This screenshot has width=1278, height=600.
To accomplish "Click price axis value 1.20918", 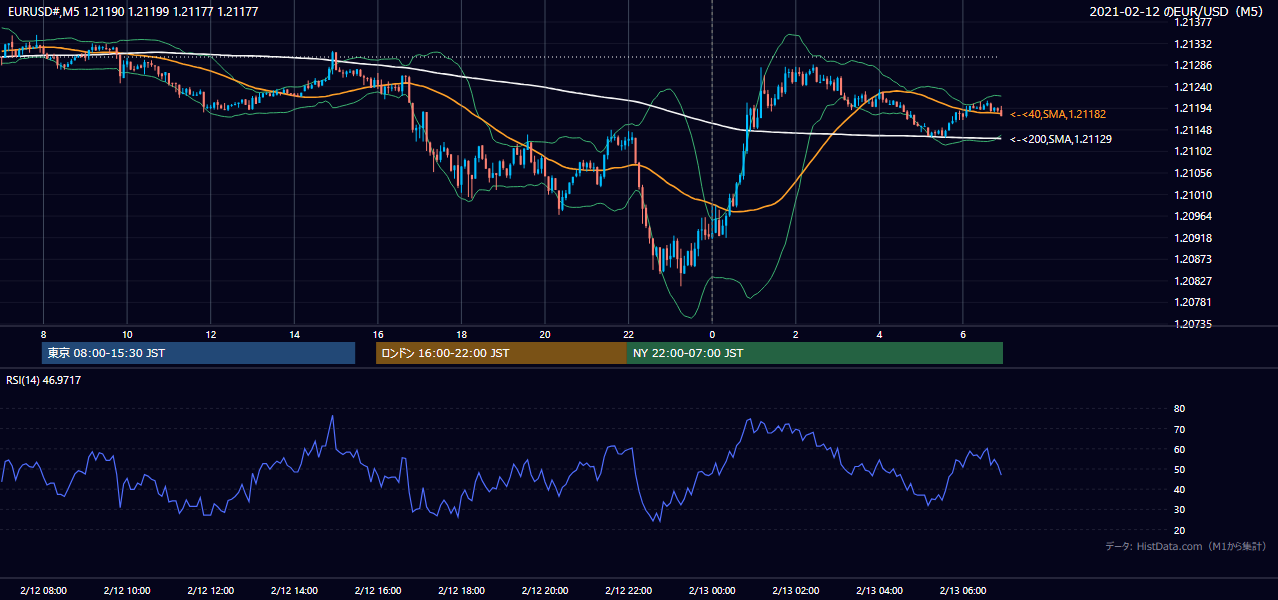I will (1193, 238).
